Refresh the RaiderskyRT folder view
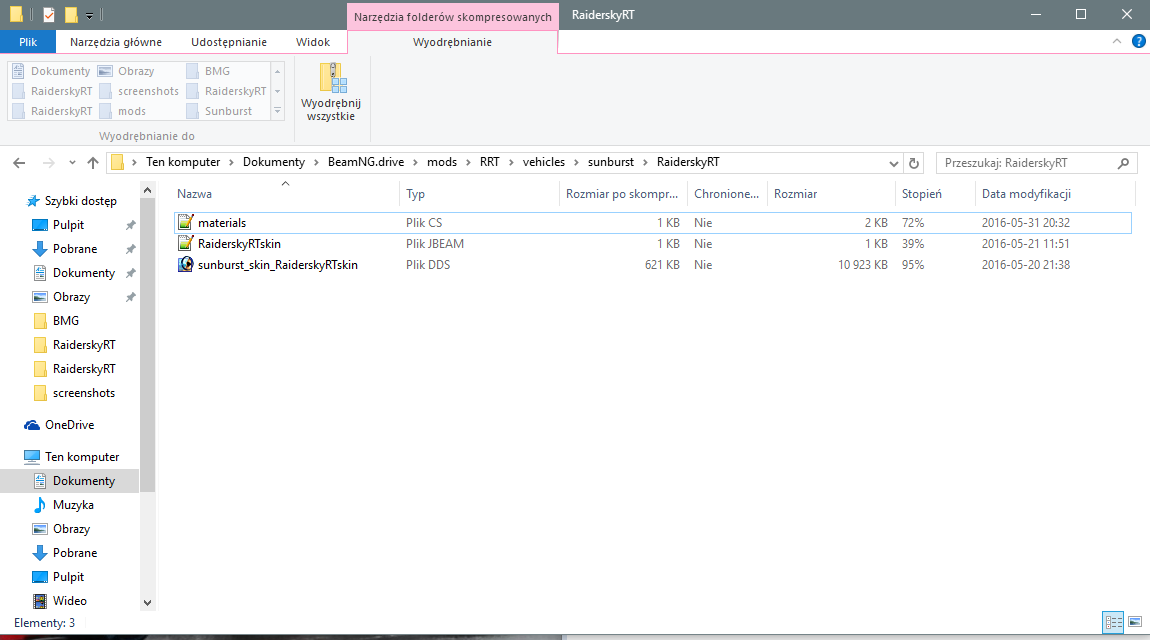The image size is (1150, 640). (x=914, y=163)
